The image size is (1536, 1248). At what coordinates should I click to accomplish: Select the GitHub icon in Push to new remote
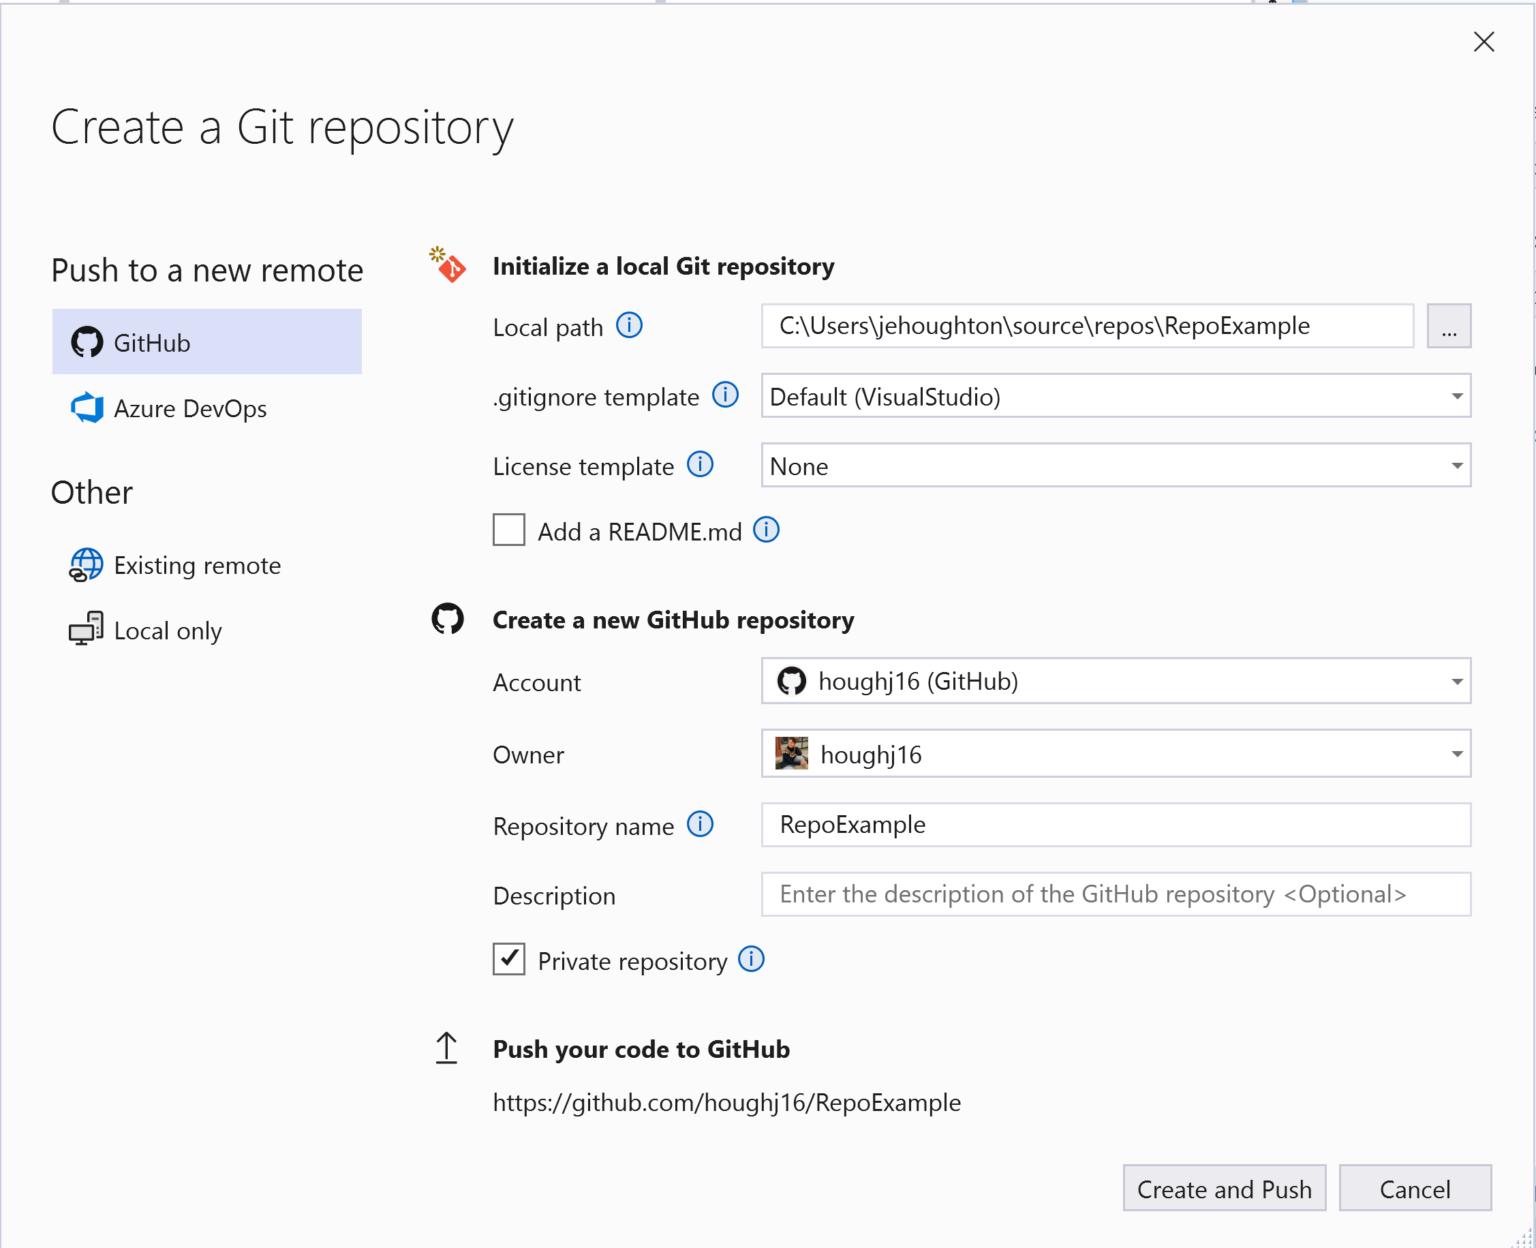pos(87,342)
